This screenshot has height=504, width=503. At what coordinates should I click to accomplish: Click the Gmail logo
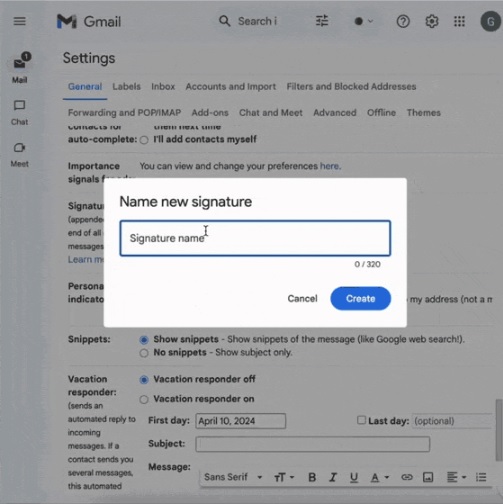tap(89, 22)
